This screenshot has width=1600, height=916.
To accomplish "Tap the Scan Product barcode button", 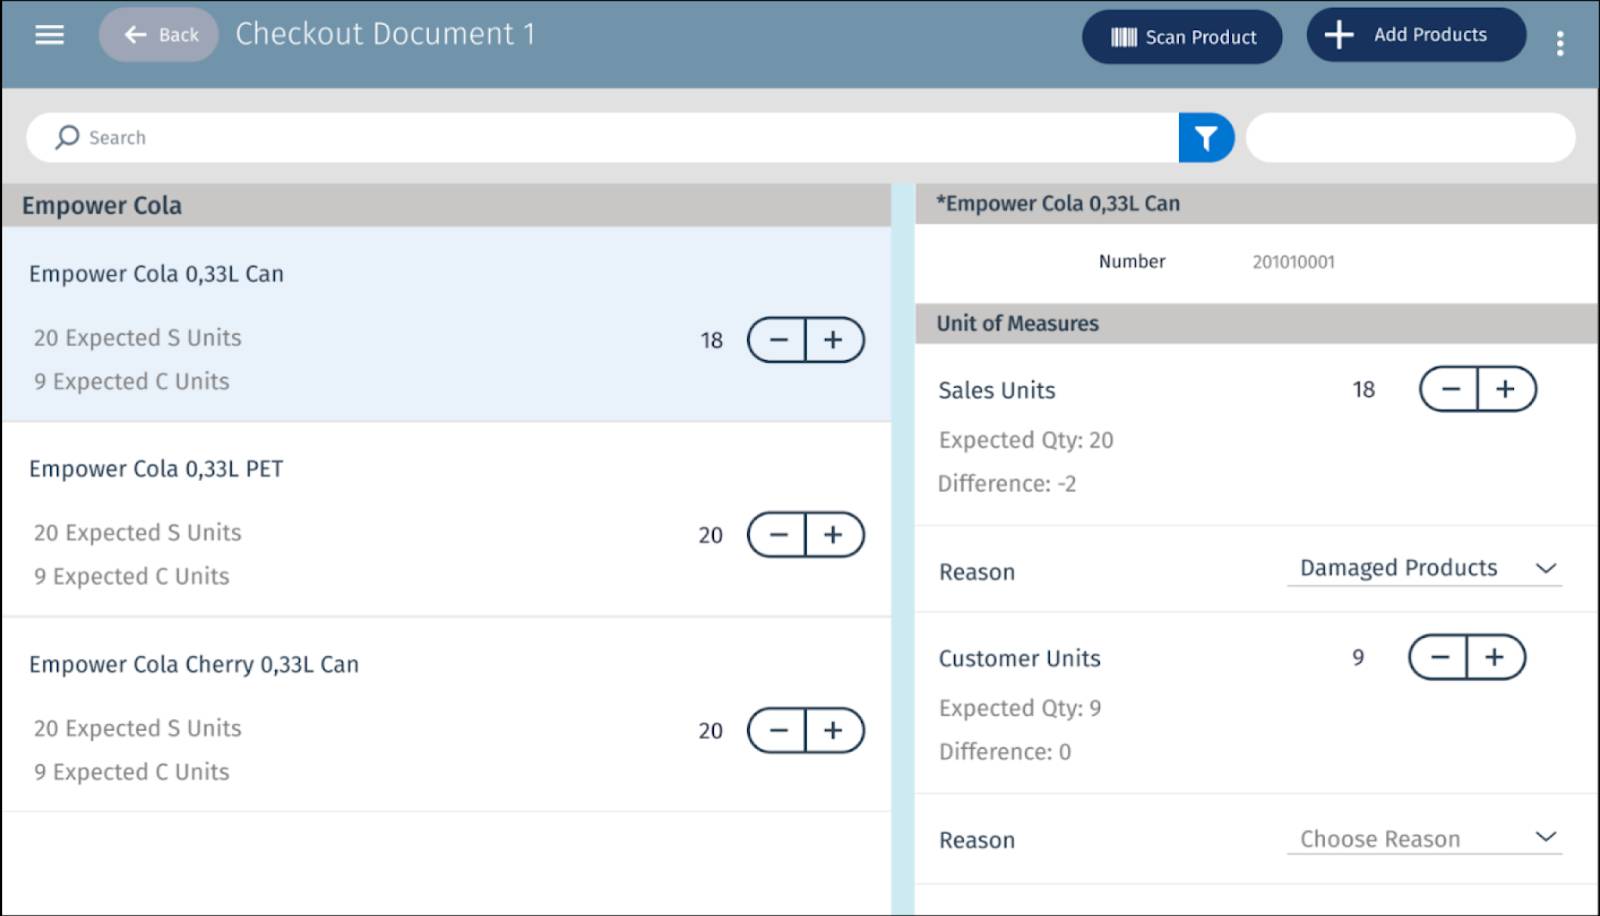I will (x=1182, y=37).
